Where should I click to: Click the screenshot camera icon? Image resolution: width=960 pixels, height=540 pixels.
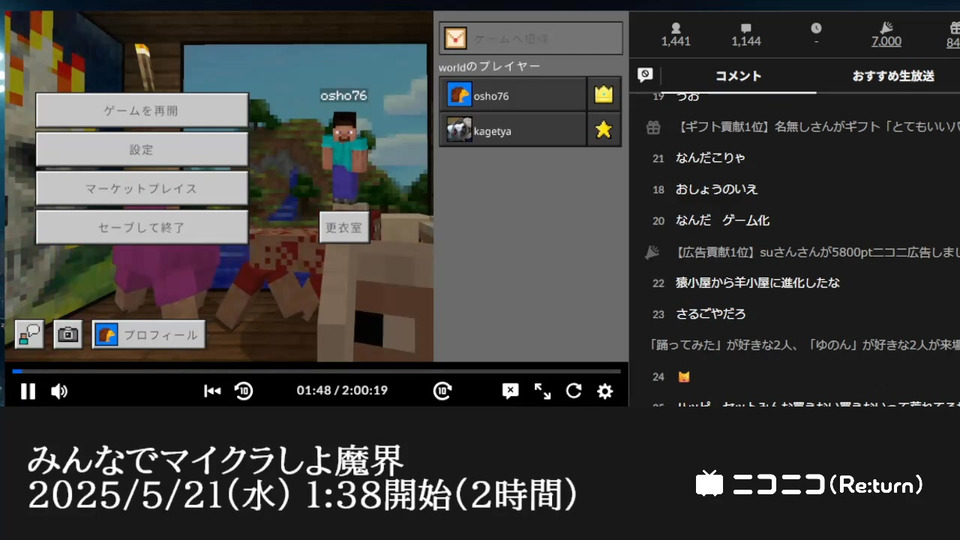(x=67, y=335)
